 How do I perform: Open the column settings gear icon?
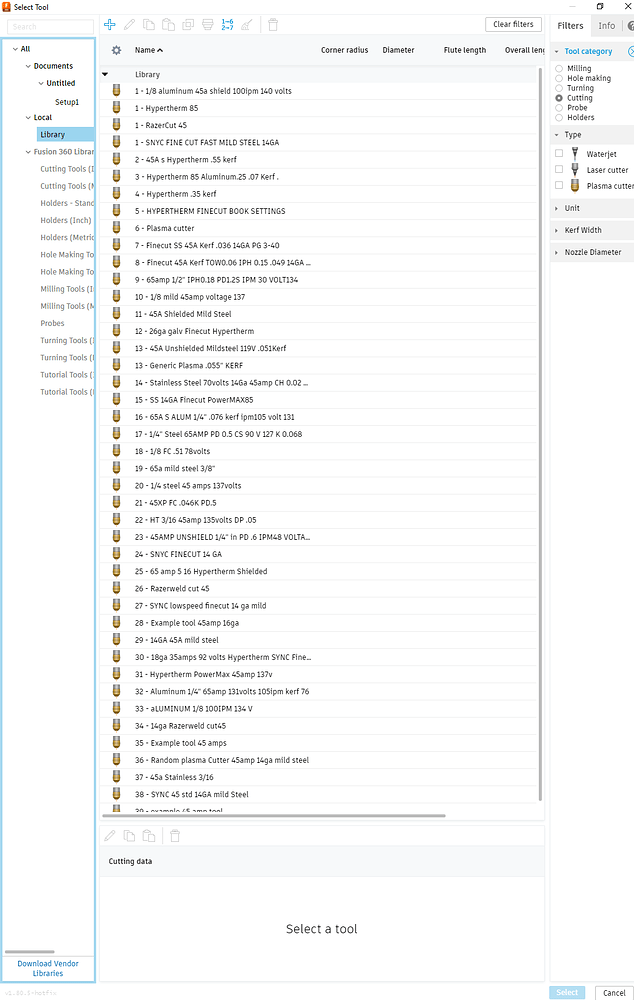pos(116,50)
